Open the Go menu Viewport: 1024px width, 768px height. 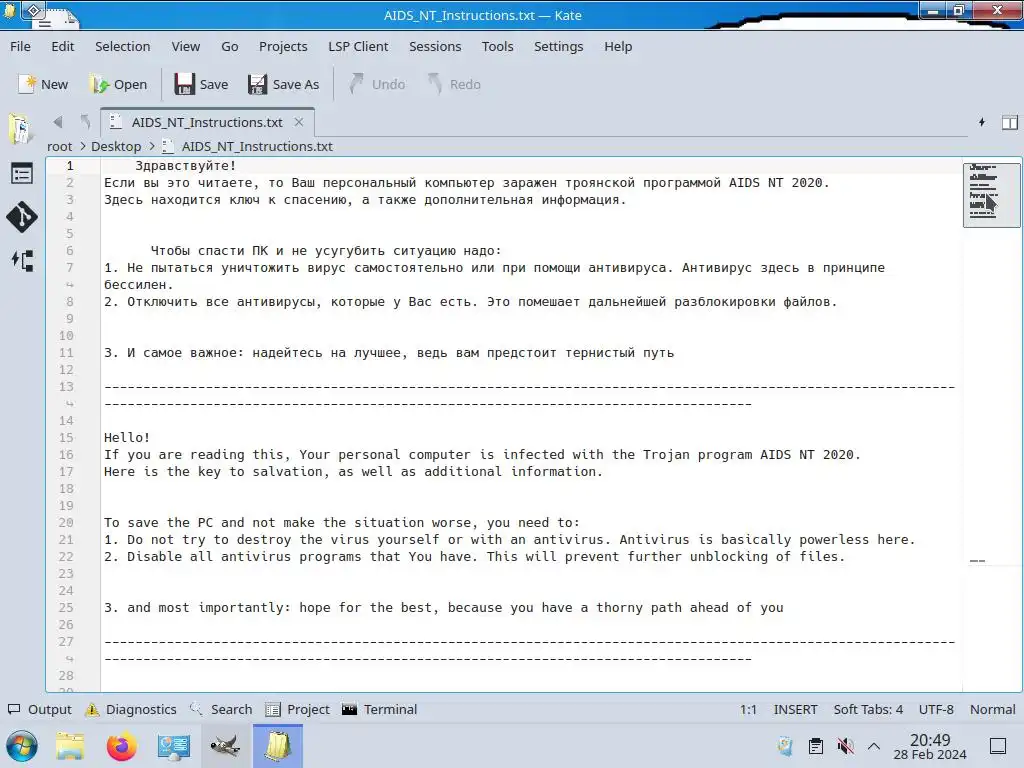[230, 46]
